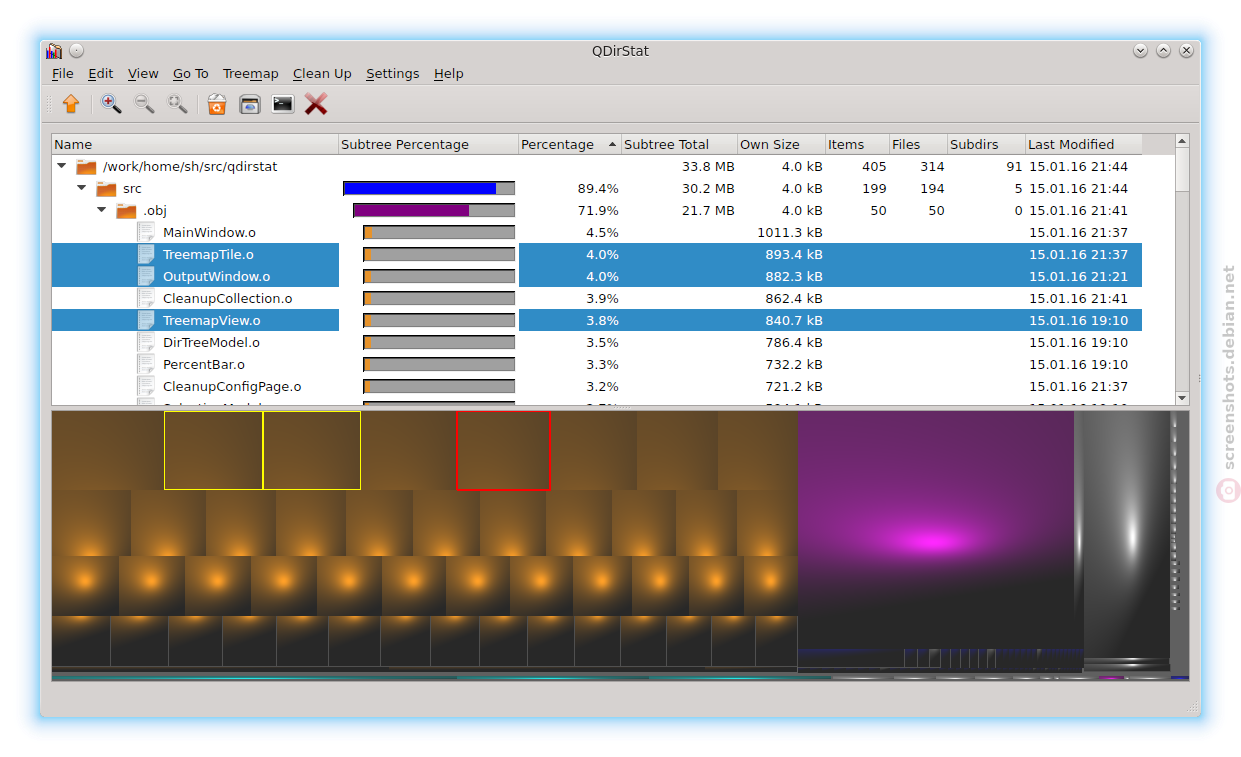Click MainWindow.o file icon
Screen dimensions: 1241x757
click(146, 233)
